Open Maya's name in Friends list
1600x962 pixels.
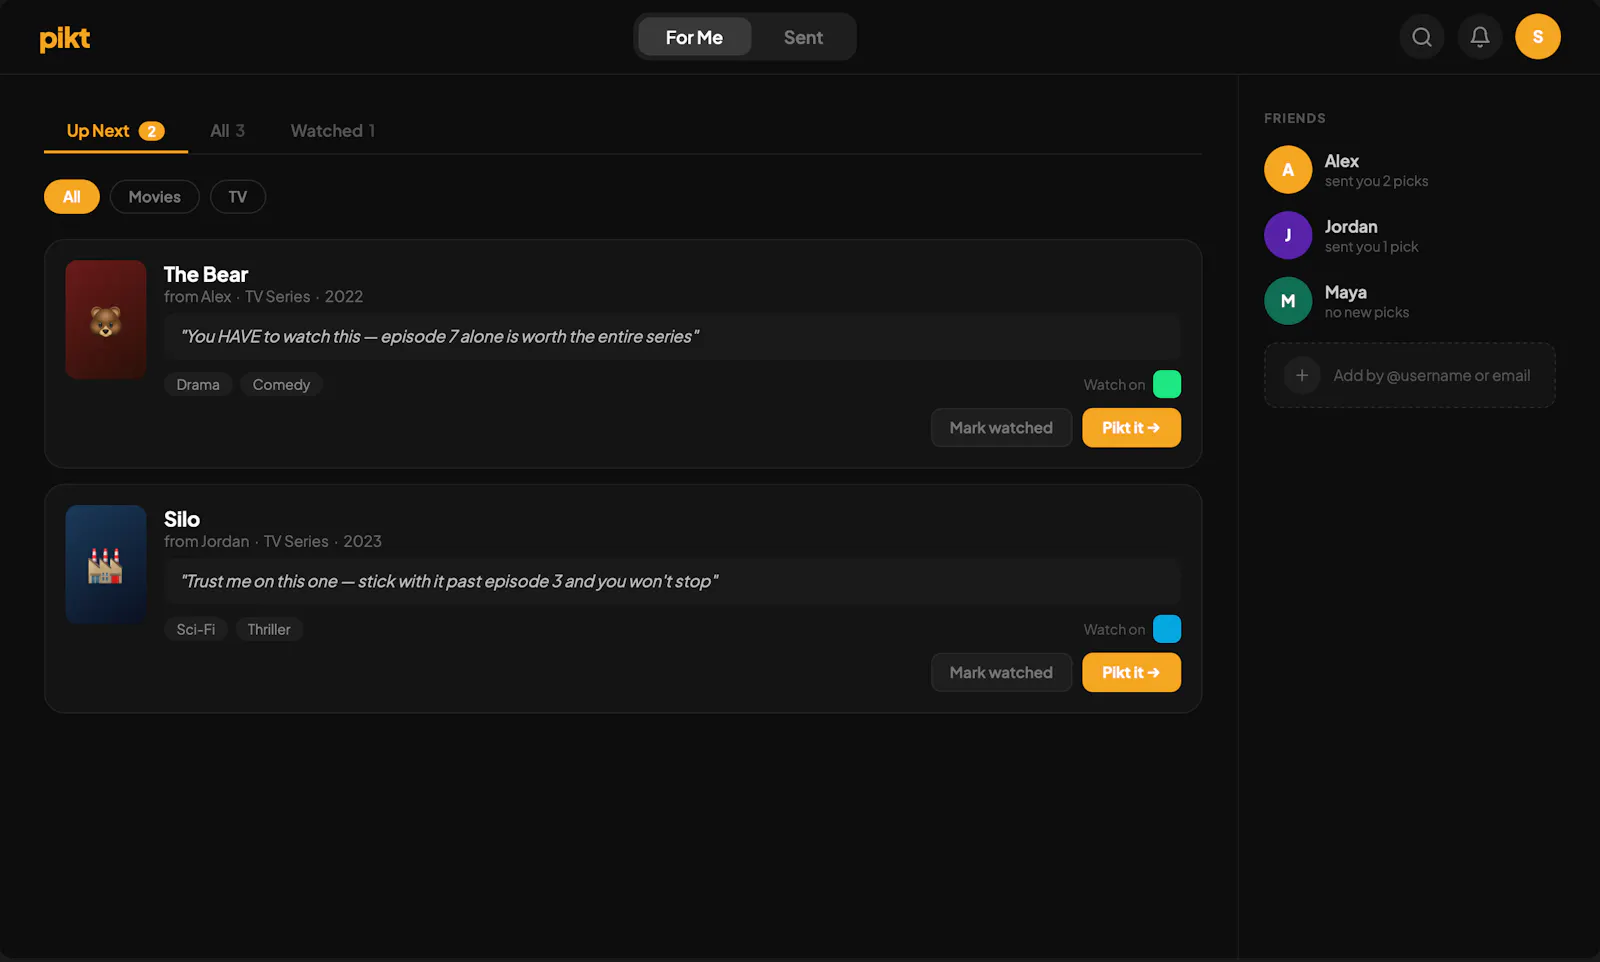[x=1346, y=293]
